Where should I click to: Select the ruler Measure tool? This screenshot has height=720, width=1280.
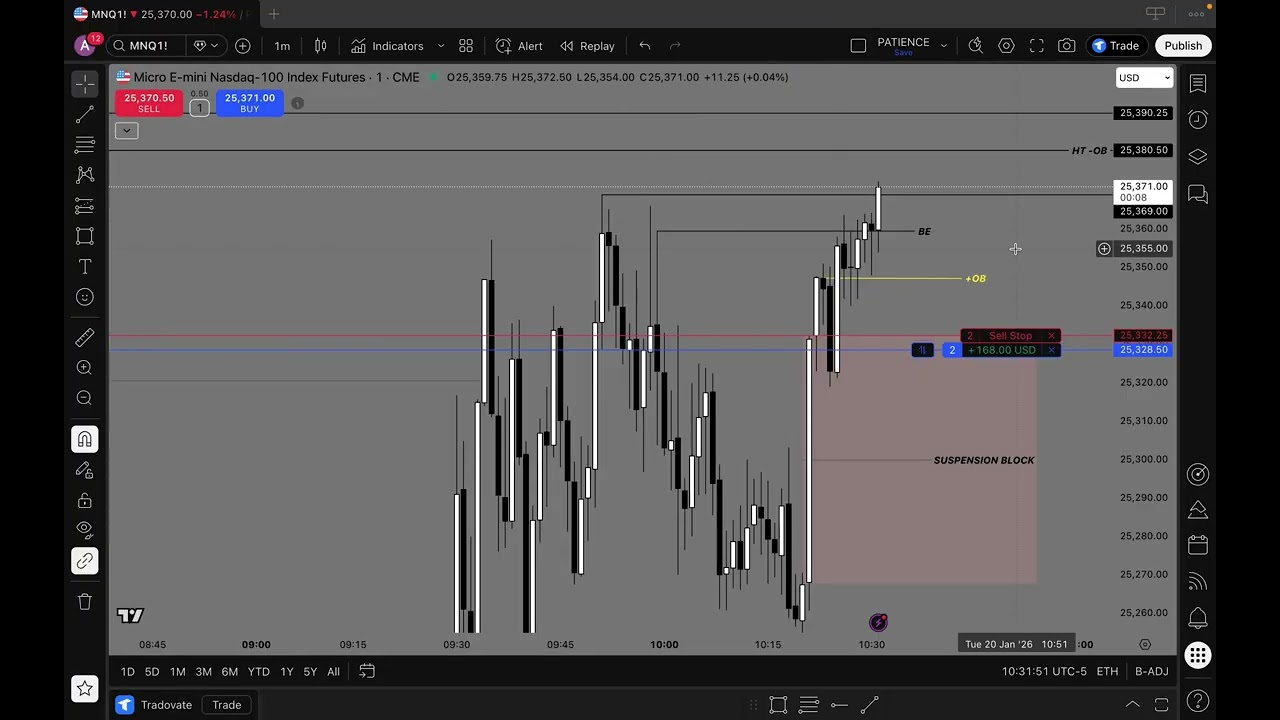coord(85,337)
